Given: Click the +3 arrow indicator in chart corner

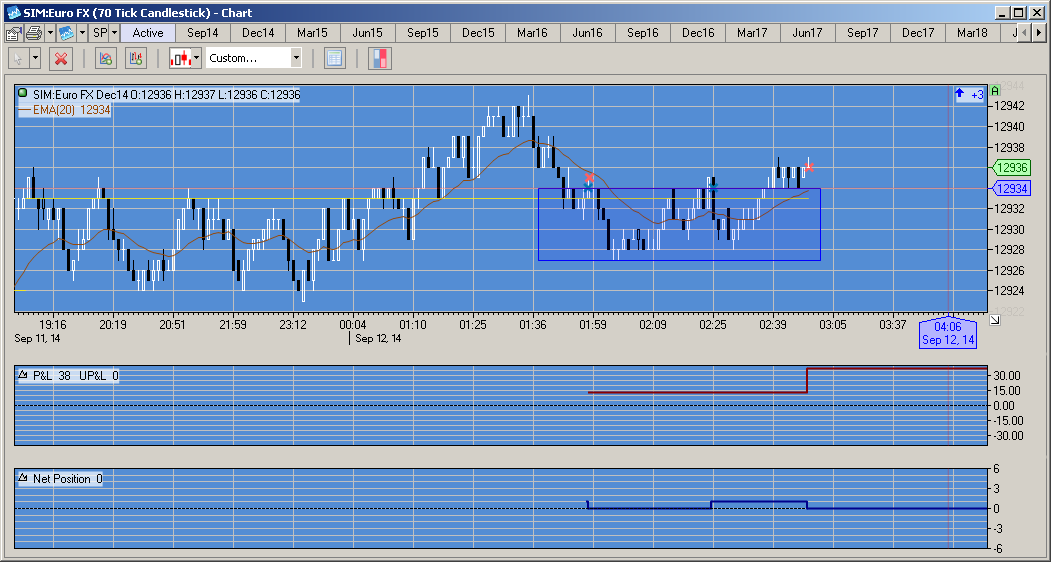Looking at the screenshot, I should [x=969, y=95].
